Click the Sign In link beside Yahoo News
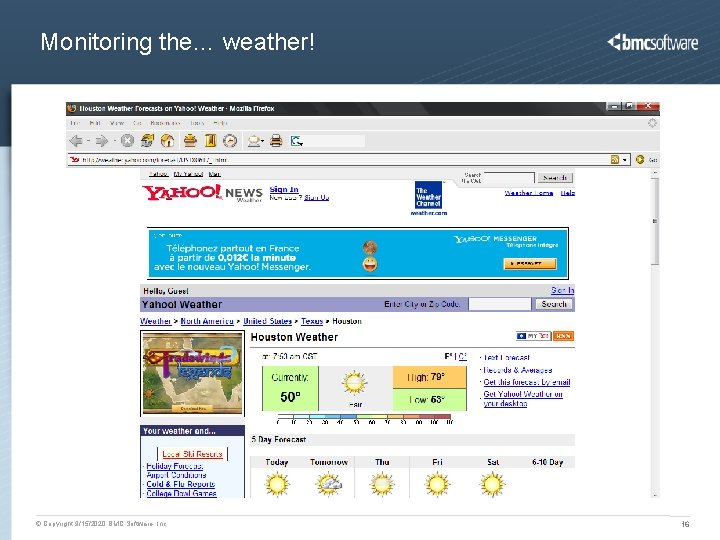Image resolution: width=720 pixels, height=540 pixels. (x=284, y=189)
